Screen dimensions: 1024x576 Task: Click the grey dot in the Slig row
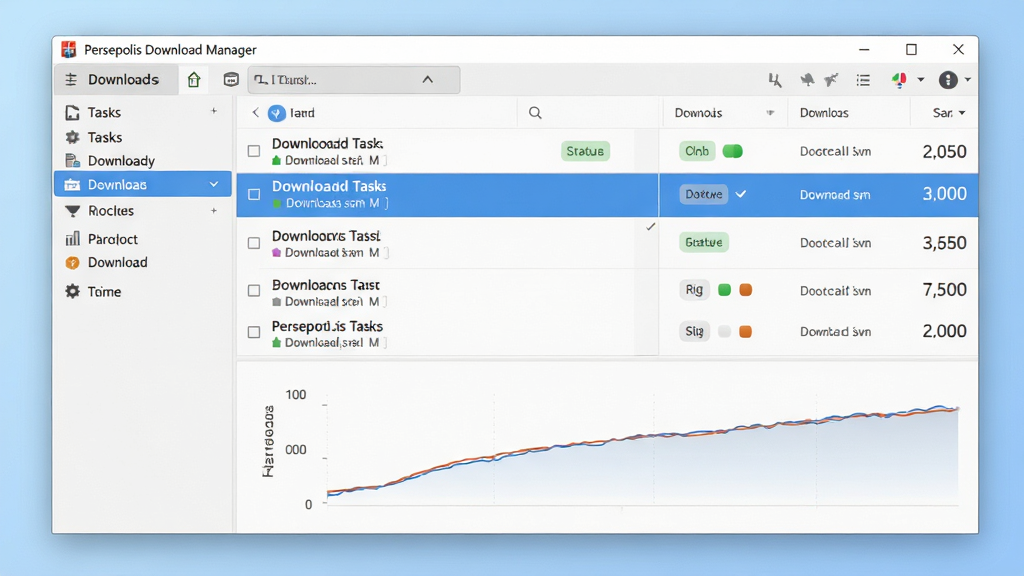(724, 332)
